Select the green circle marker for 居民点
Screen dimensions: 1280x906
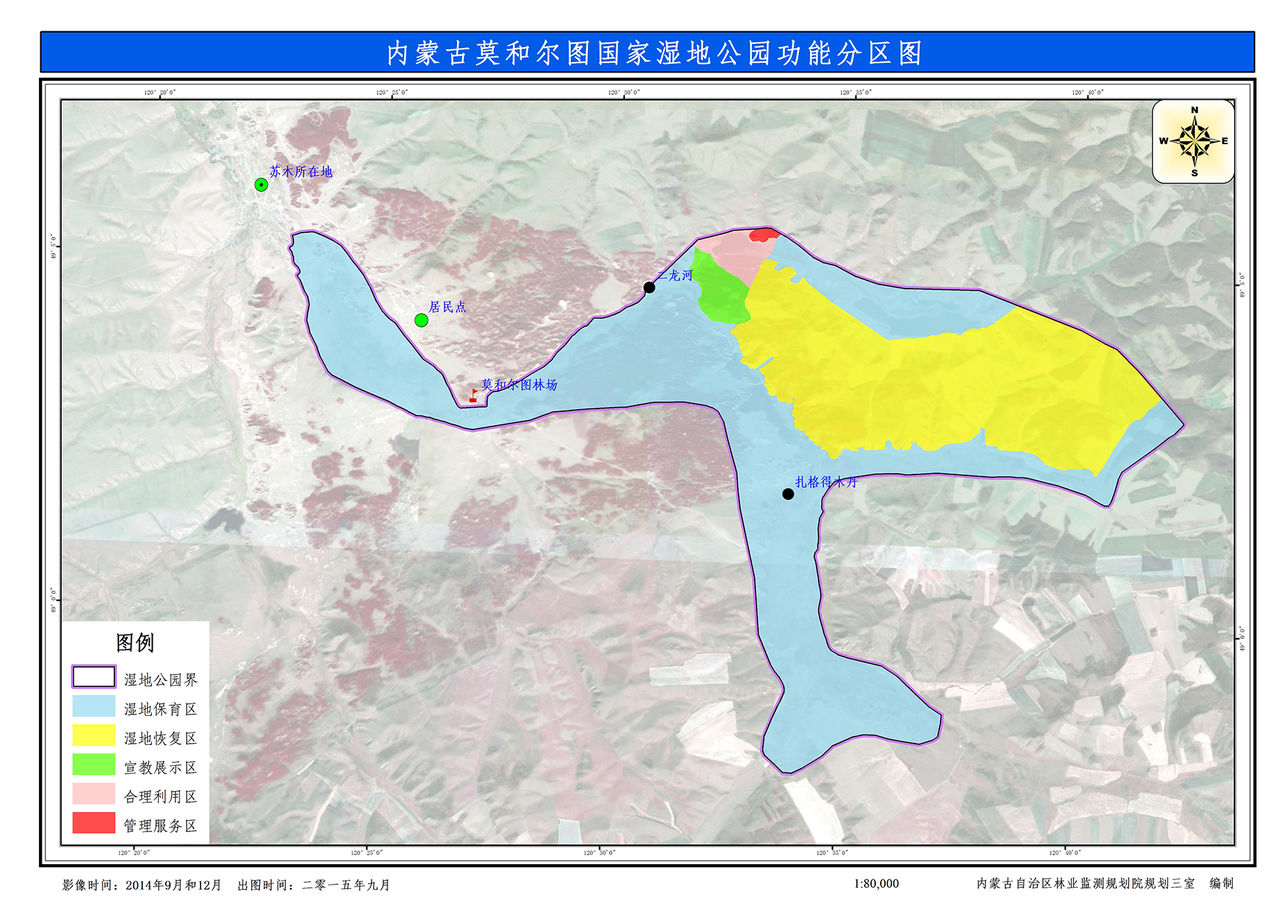pyautogui.click(x=421, y=320)
